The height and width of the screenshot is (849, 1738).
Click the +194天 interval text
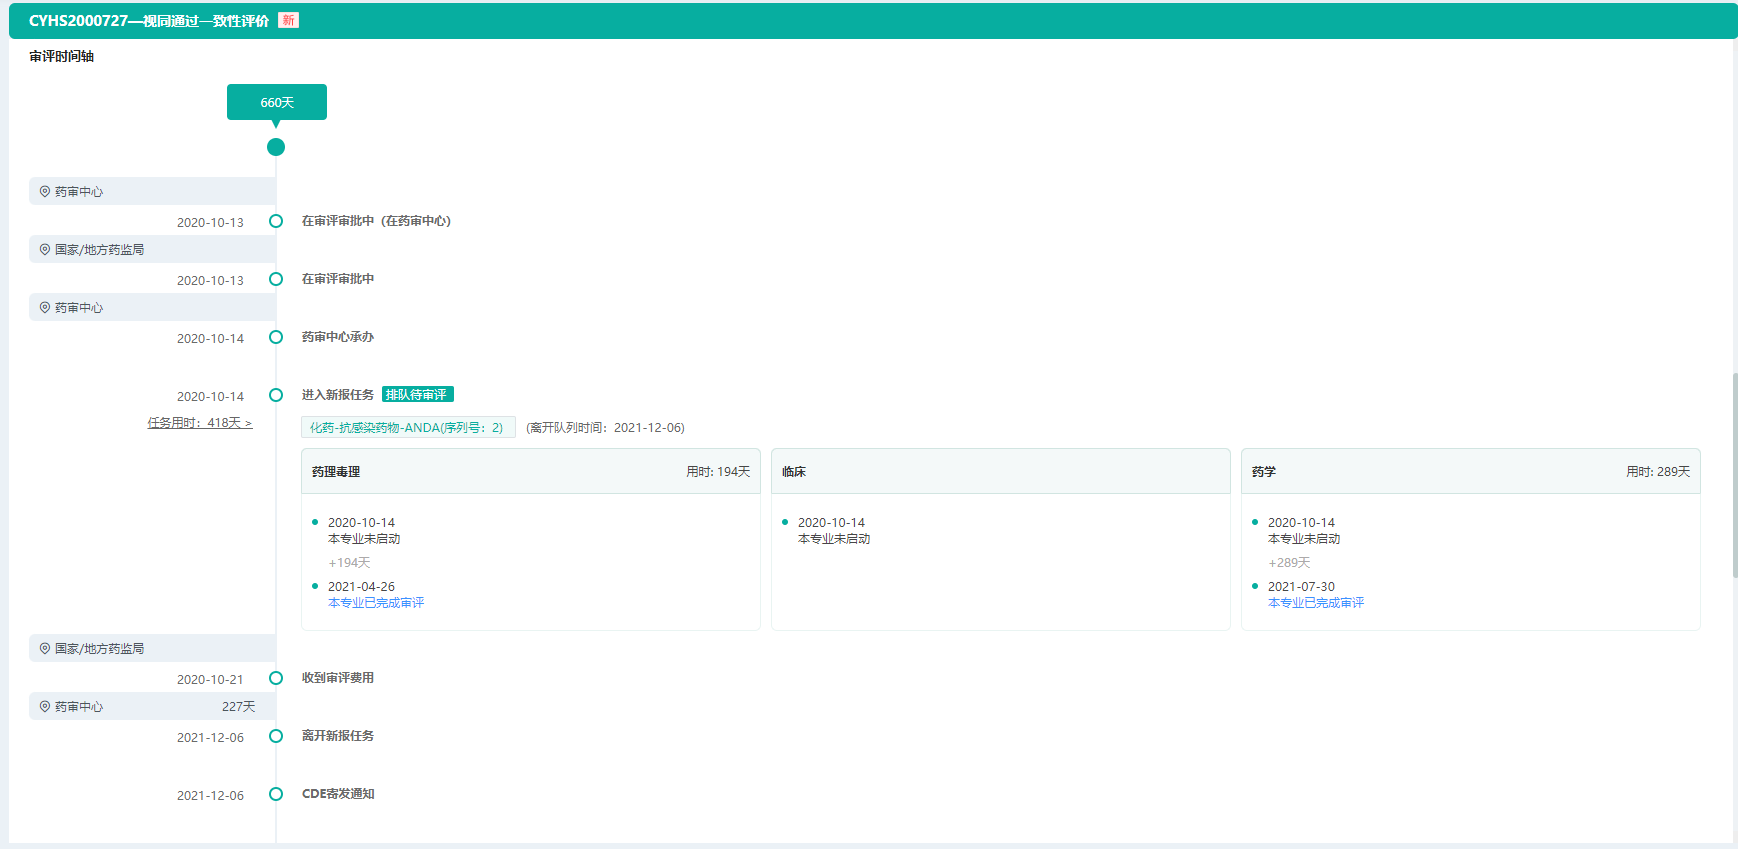click(349, 563)
